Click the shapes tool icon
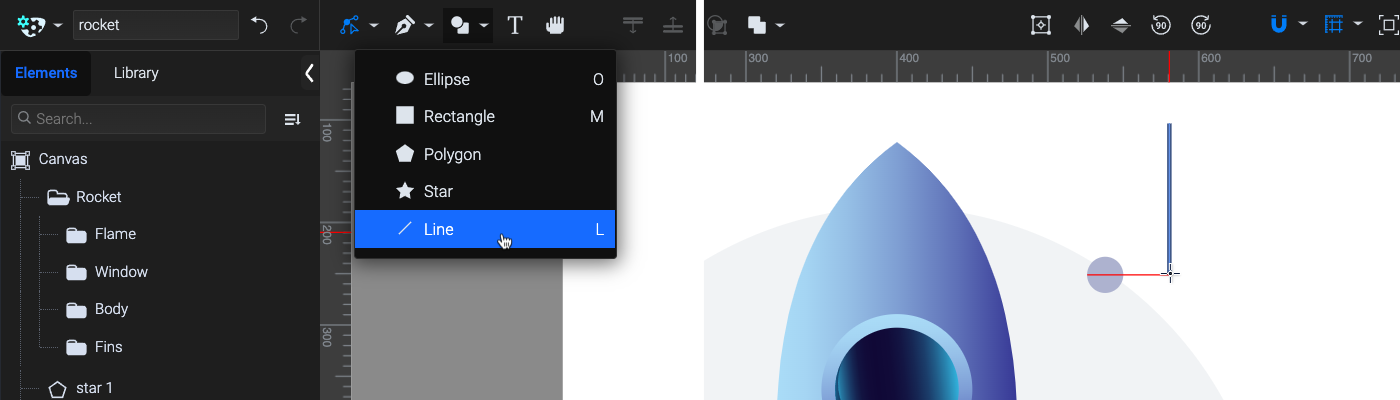The height and width of the screenshot is (400, 1400). pos(460,25)
